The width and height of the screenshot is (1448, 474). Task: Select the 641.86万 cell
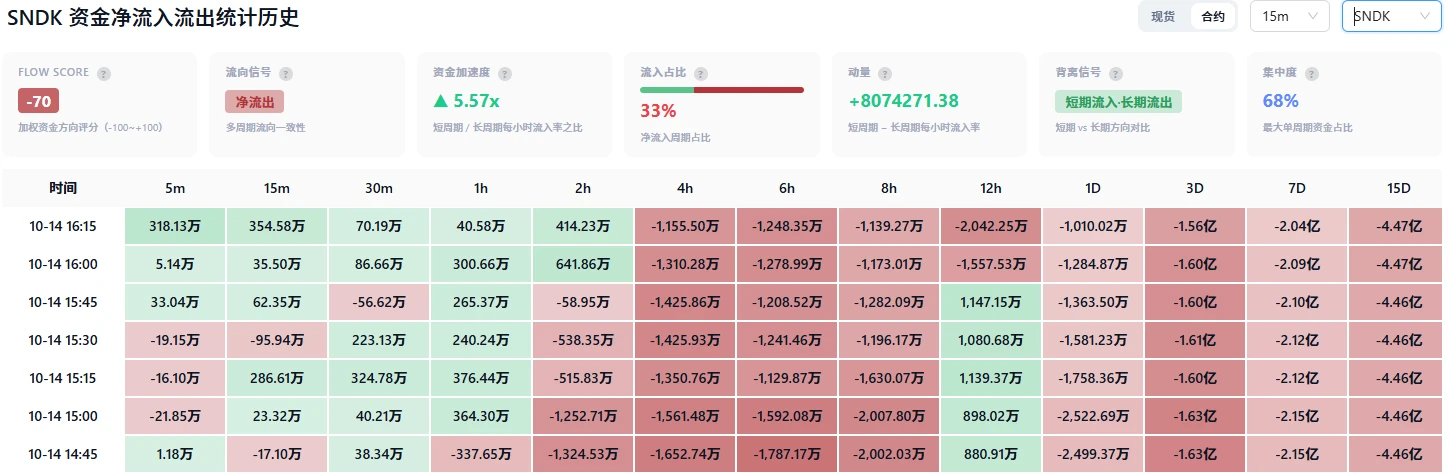583,264
